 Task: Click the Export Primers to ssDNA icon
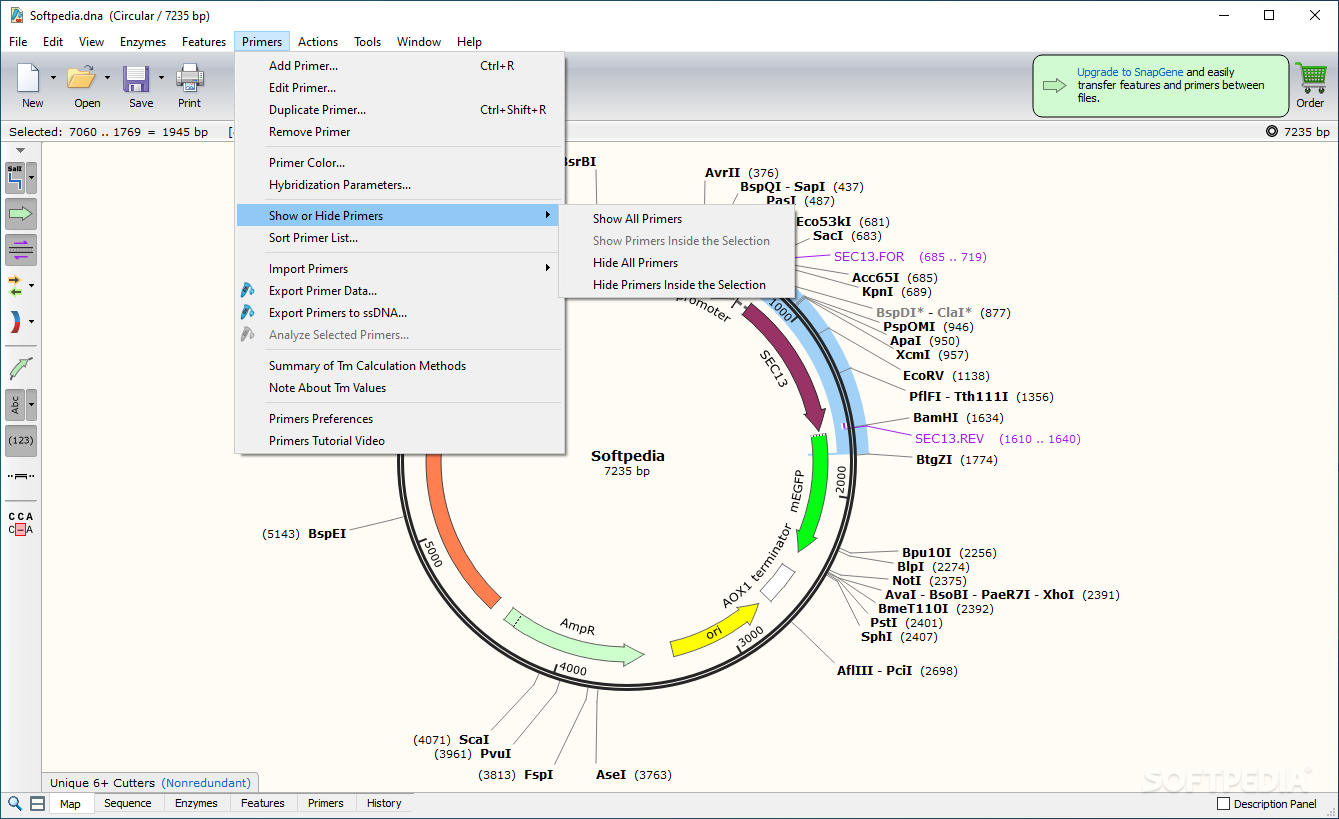[248, 313]
